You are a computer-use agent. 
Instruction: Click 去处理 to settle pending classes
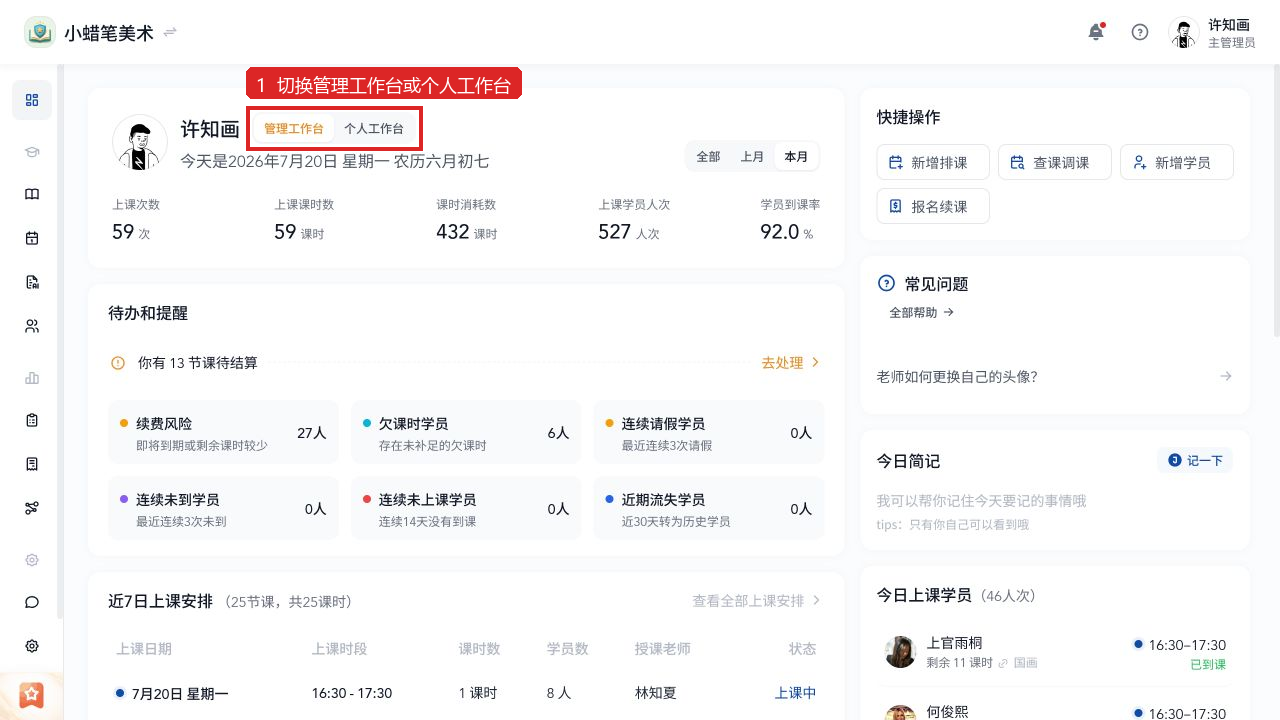[x=790, y=363]
